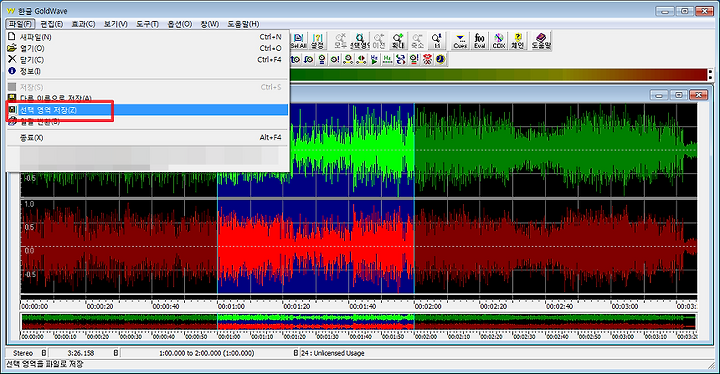This screenshot has height=374, width=720.
Task: Click the blue circular arrows reverse icon
Action: click(400, 59)
